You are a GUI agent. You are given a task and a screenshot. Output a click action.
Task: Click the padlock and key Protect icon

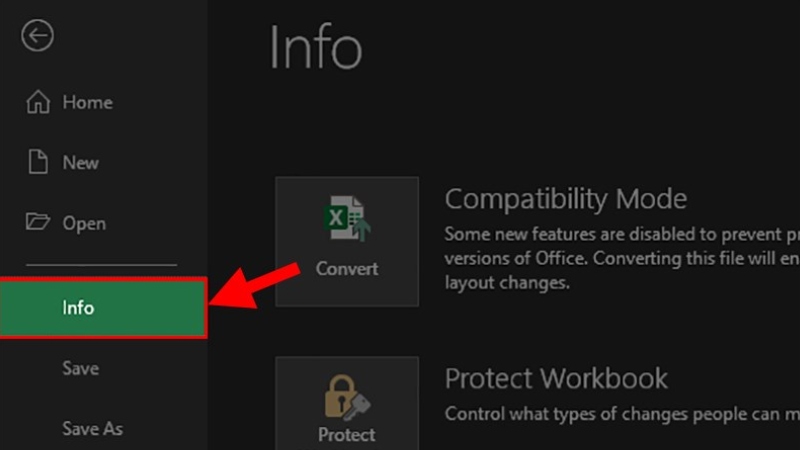(346, 399)
